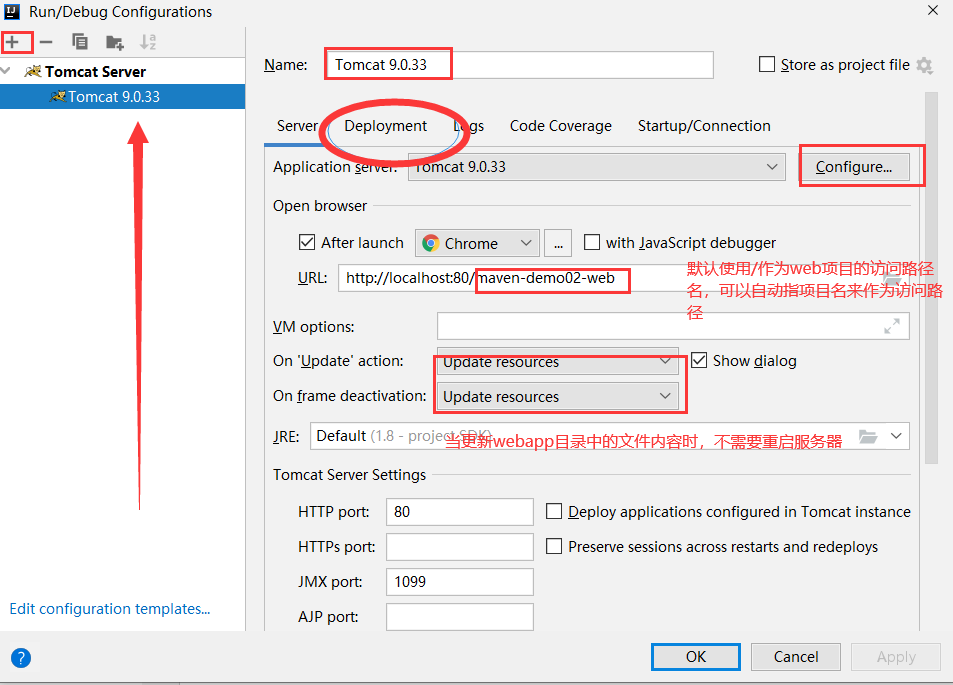Enable Deploy applications configured in Tomcat instance
The image size is (953, 685).
point(554,511)
